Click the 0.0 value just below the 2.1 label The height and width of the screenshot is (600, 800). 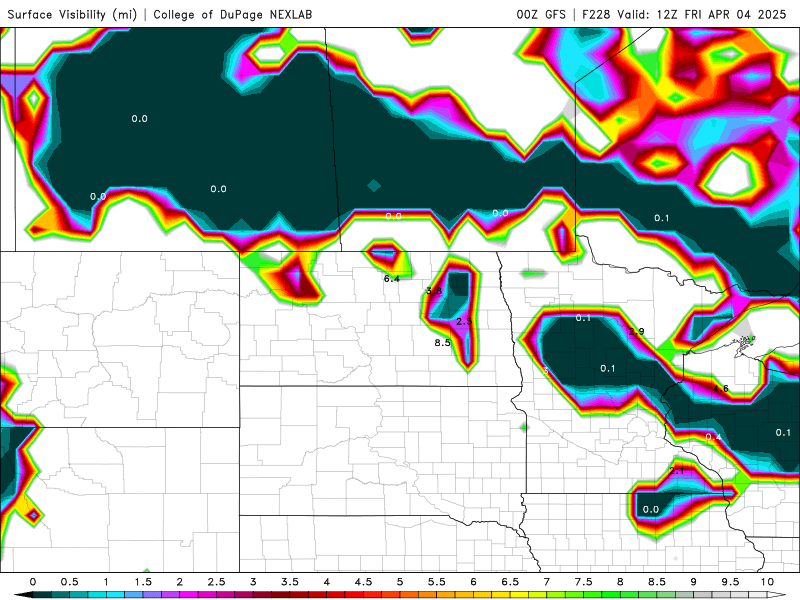651,509
